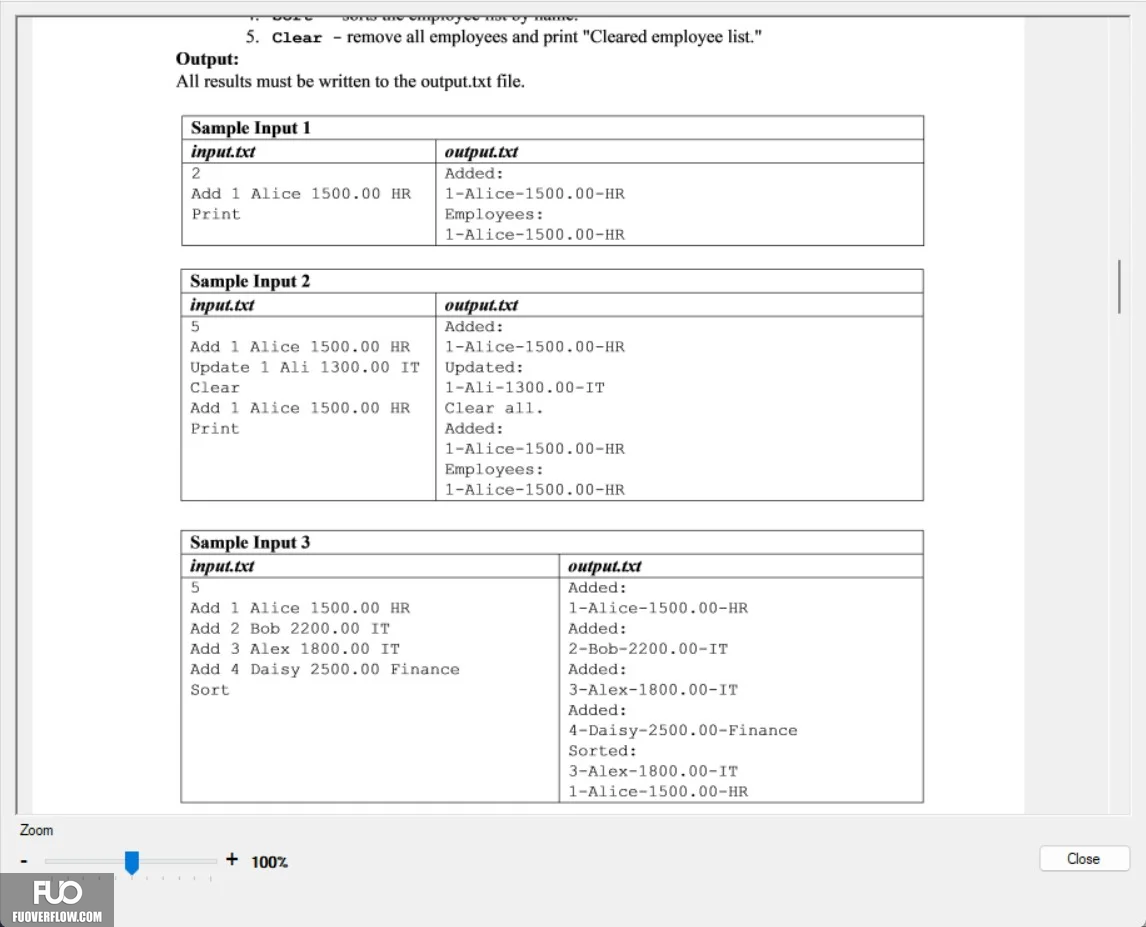Click input.txt header in Sample Input 3 table
Screen dimensions: 1146x927
tap(222, 566)
